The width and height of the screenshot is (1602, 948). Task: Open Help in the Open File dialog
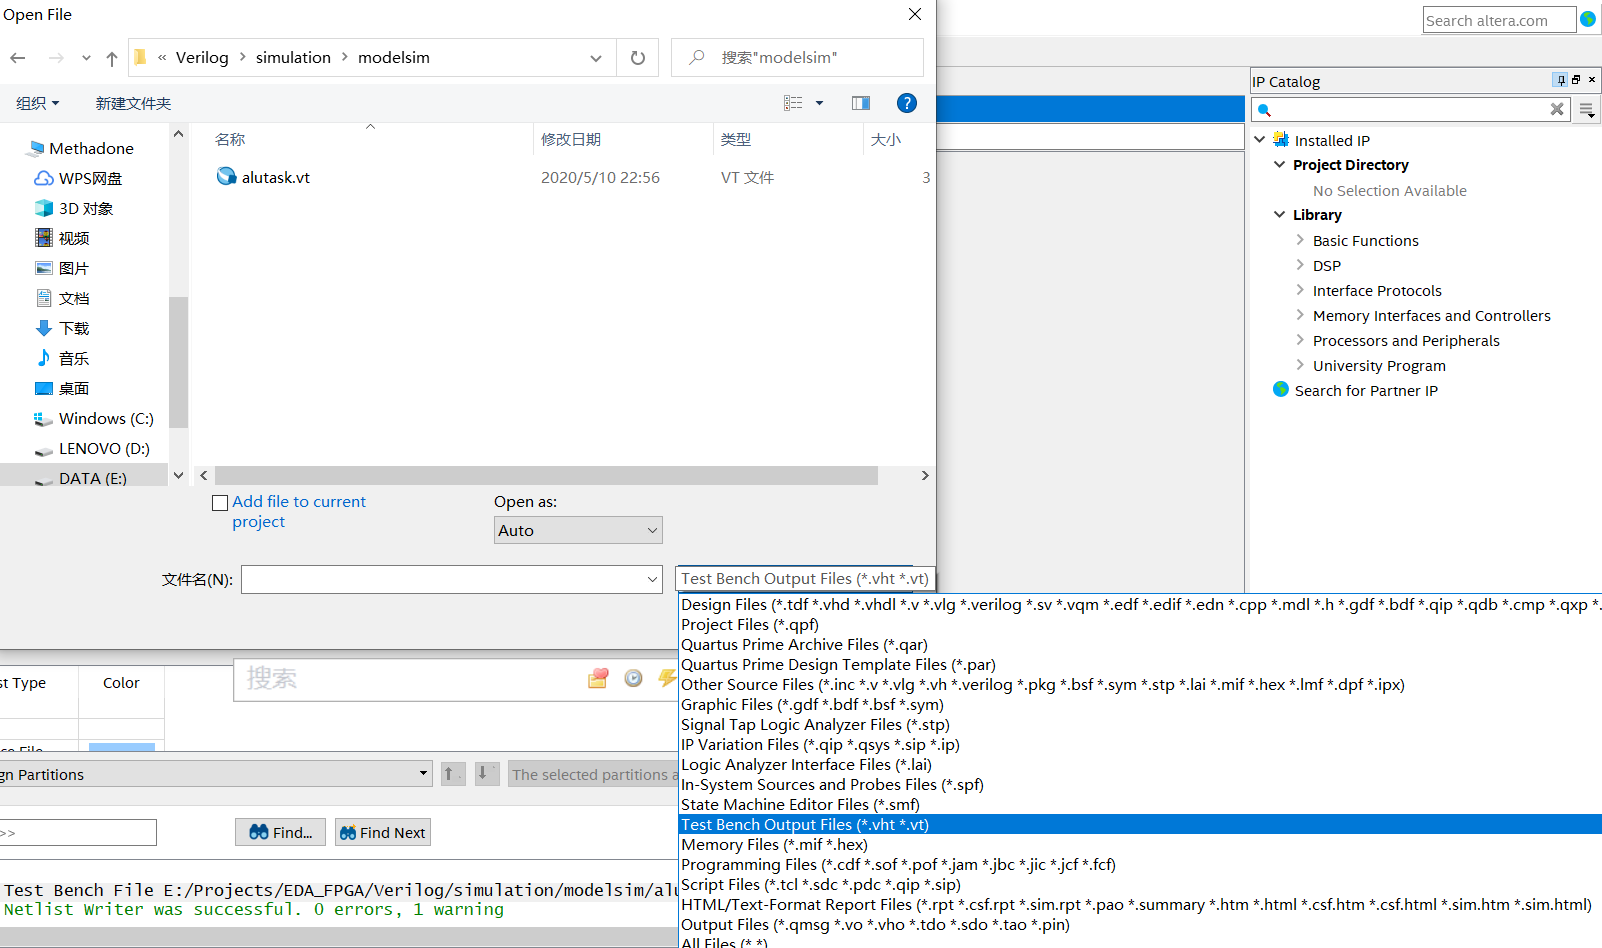click(x=907, y=102)
